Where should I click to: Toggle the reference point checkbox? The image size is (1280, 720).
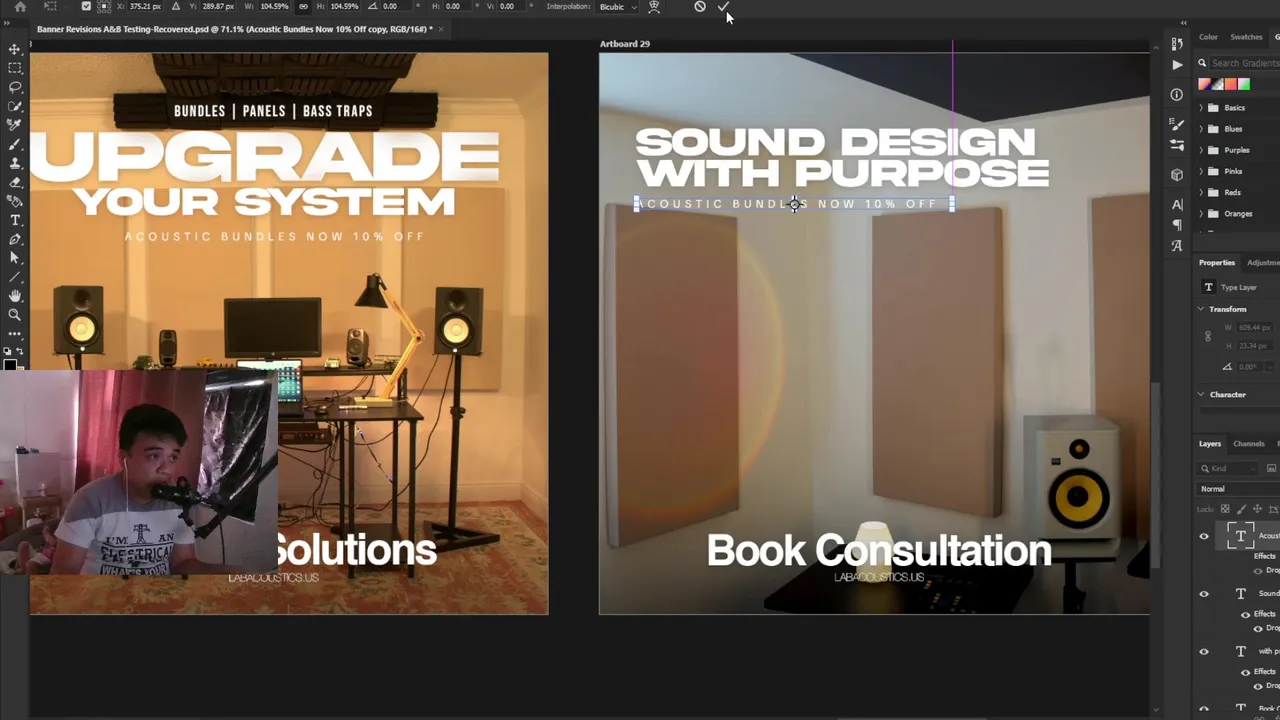86,6
